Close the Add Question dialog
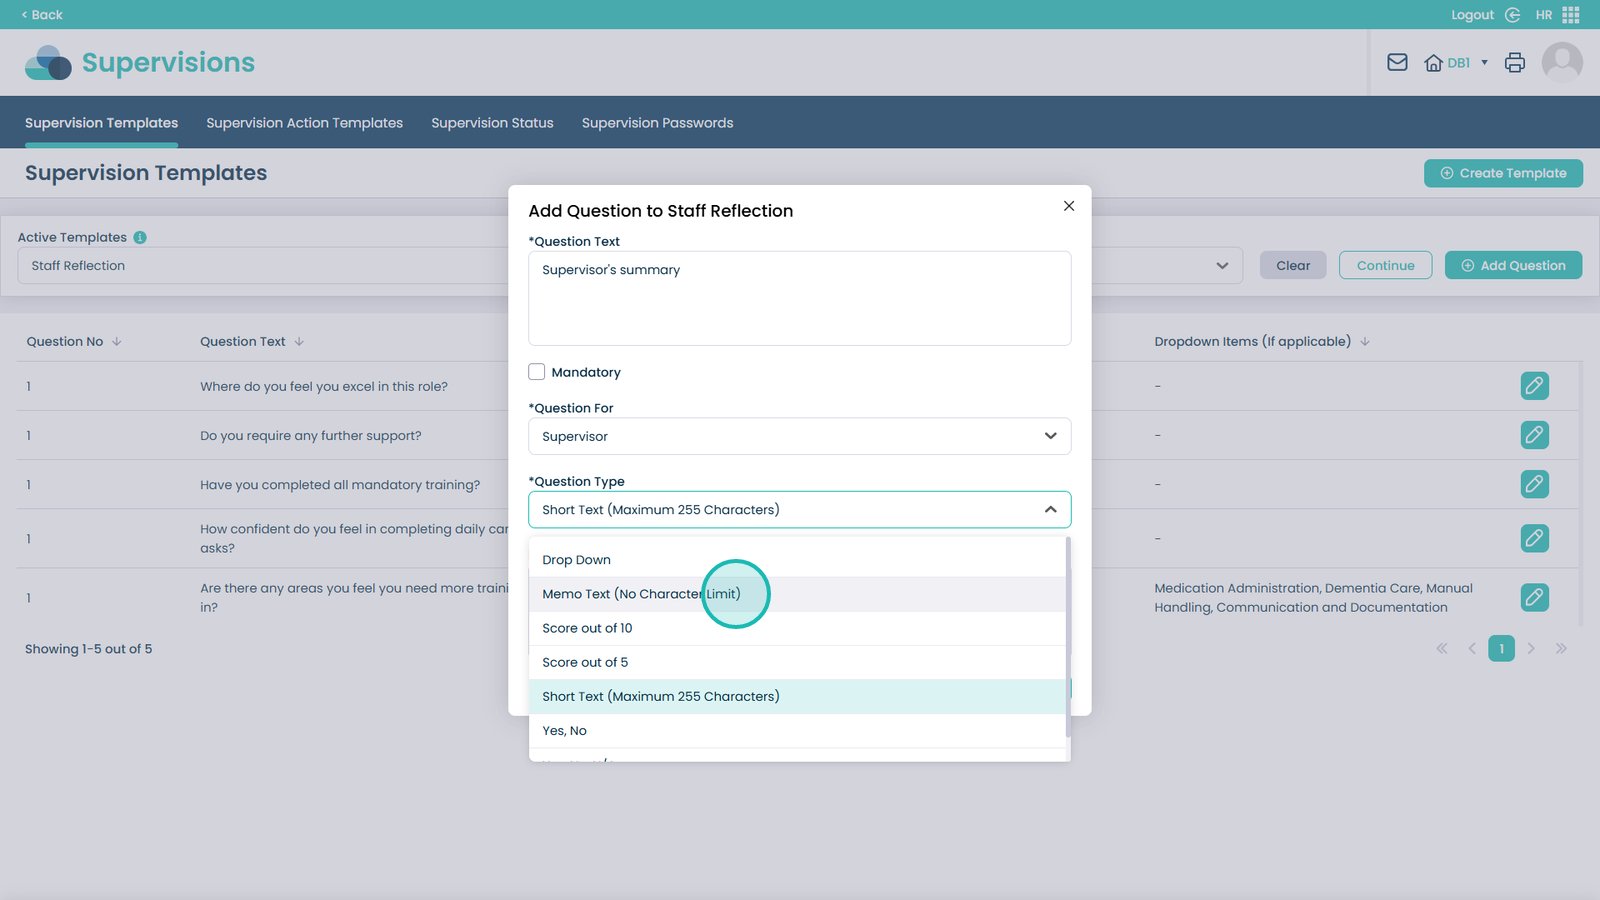The width and height of the screenshot is (1600, 900). [x=1069, y=206]
